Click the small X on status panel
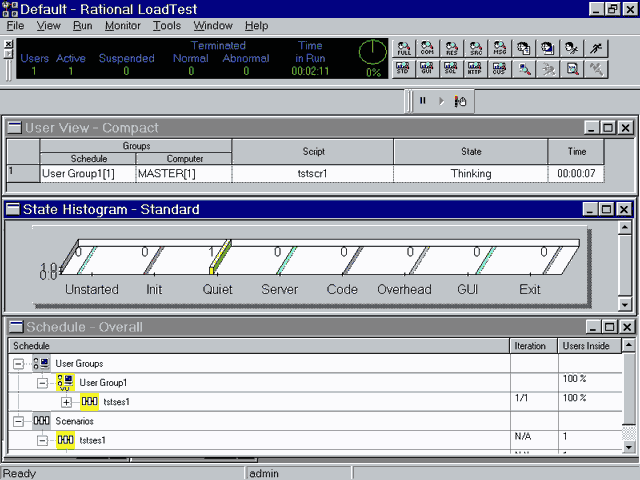 tap(9, 44)
